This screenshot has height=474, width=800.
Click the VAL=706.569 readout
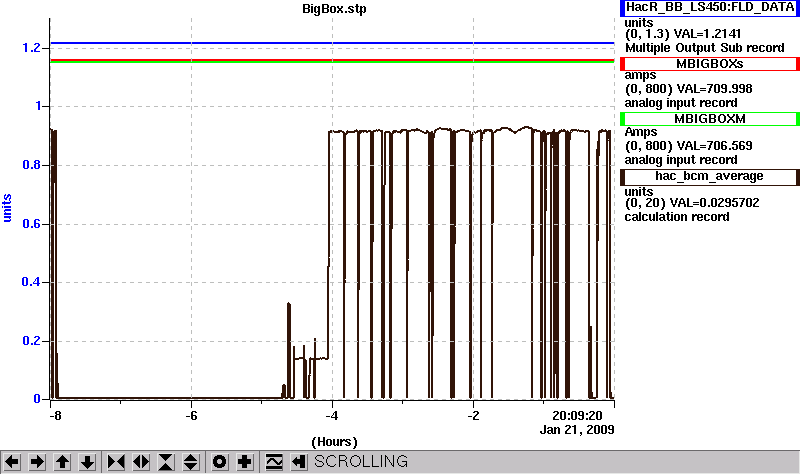pyautogui.click(x=714, y=146)
